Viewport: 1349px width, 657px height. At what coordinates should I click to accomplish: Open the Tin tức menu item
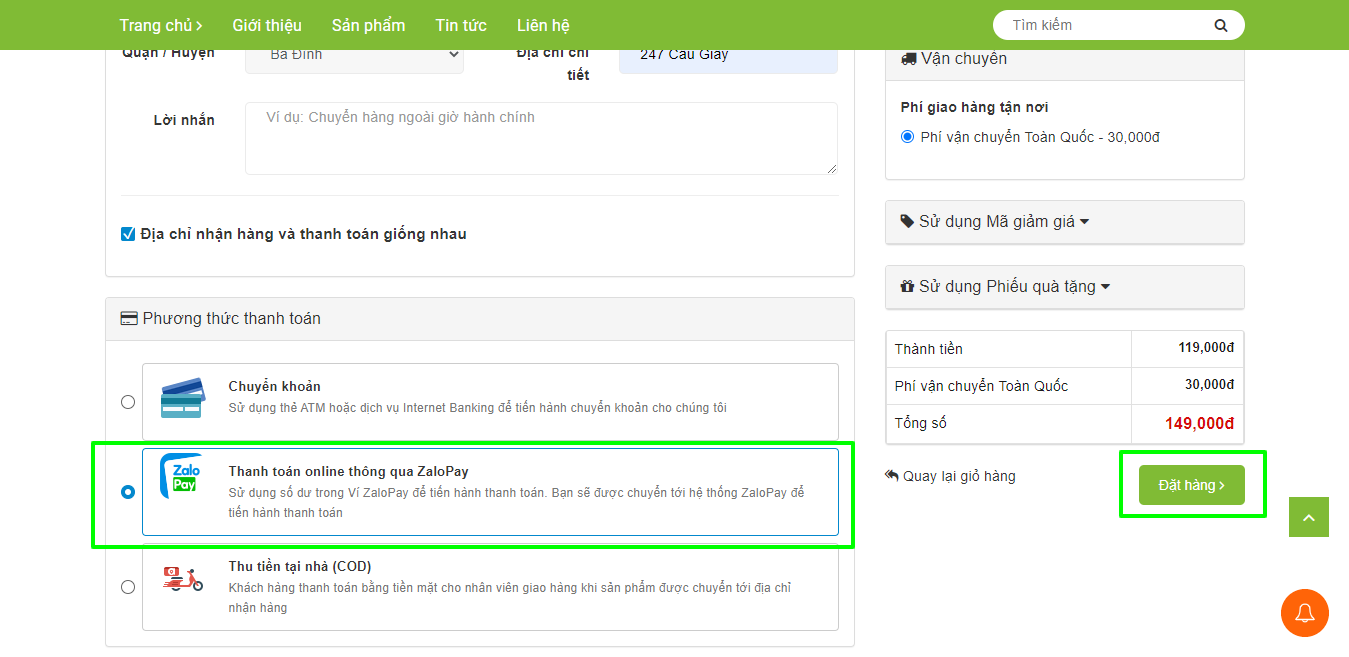click(461, 25)
